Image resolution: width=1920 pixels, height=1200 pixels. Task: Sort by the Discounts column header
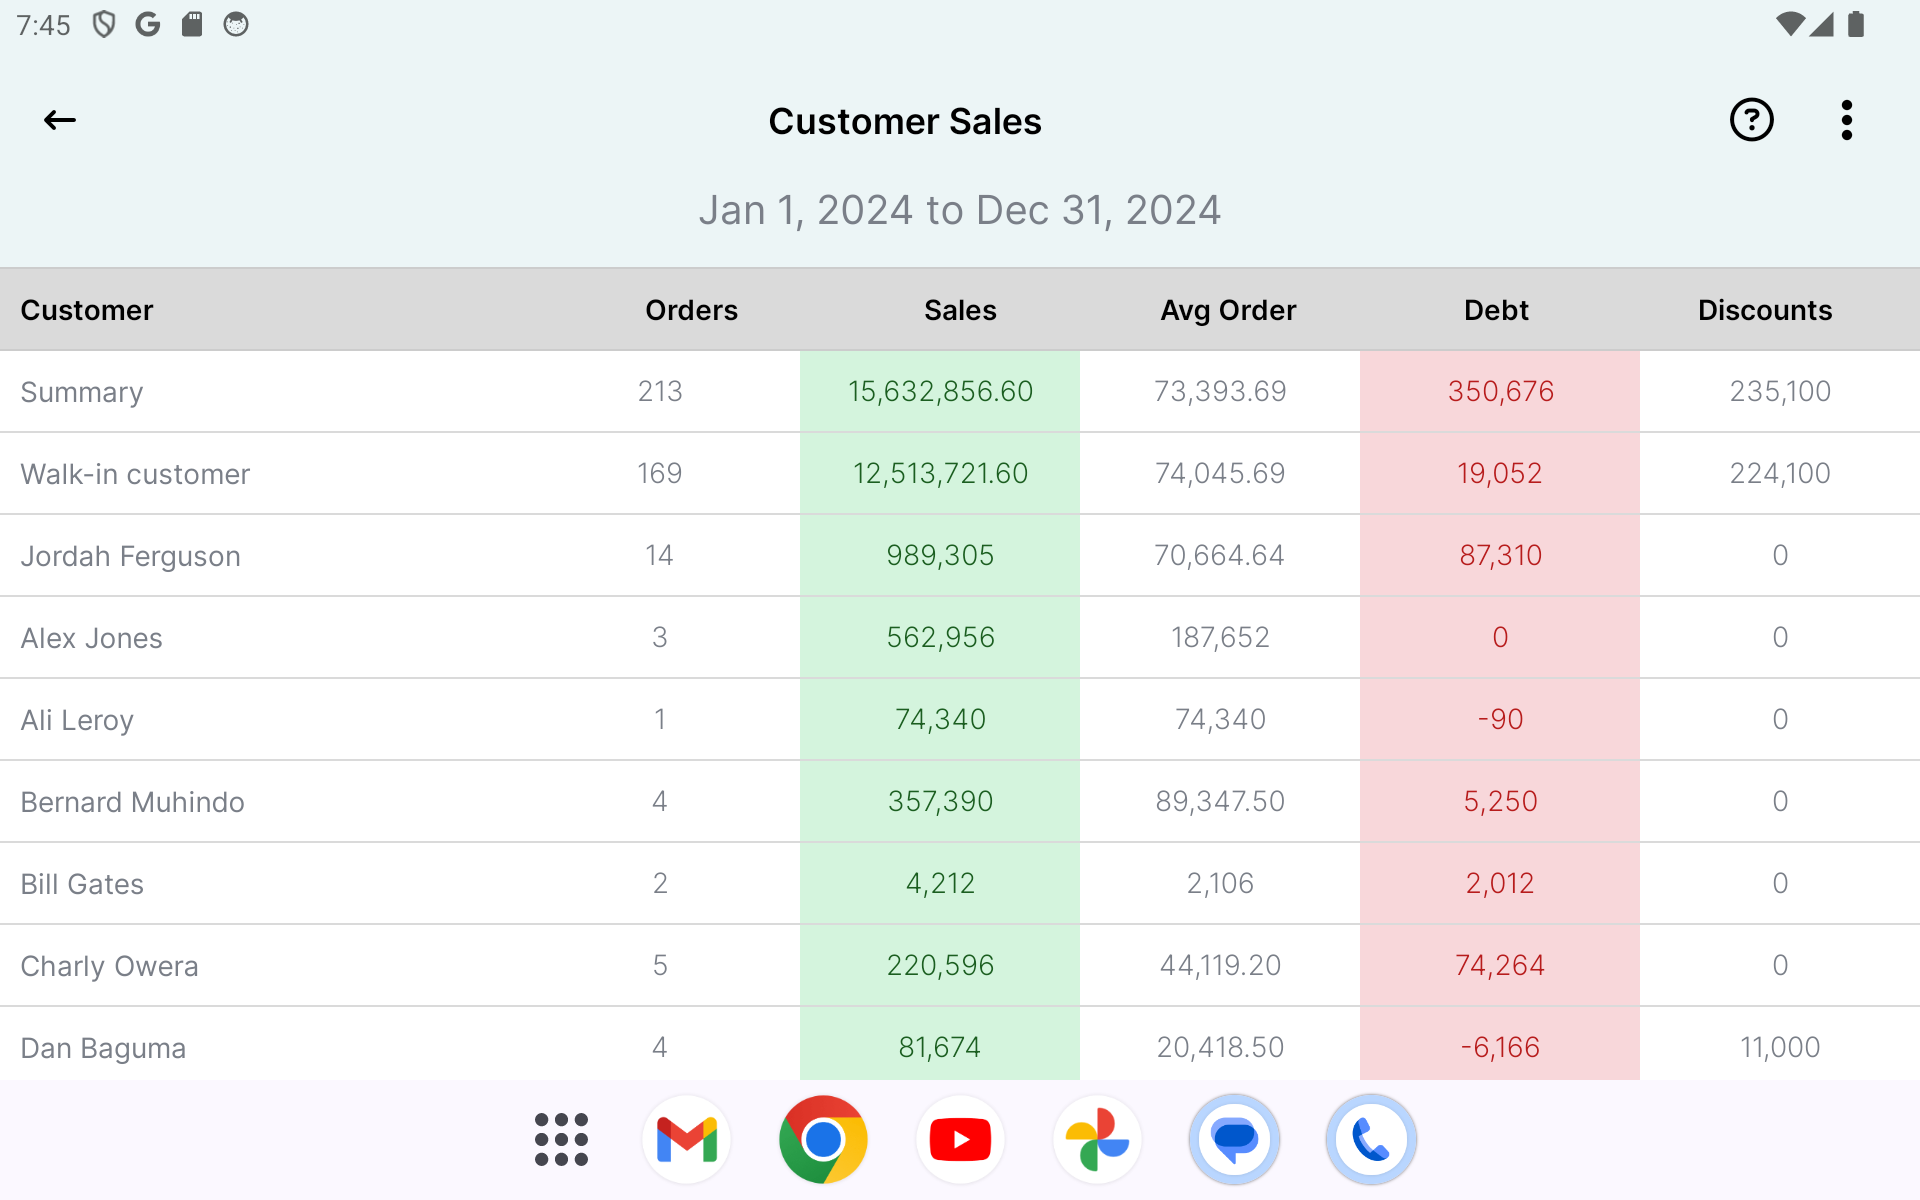coord(1765,310)
